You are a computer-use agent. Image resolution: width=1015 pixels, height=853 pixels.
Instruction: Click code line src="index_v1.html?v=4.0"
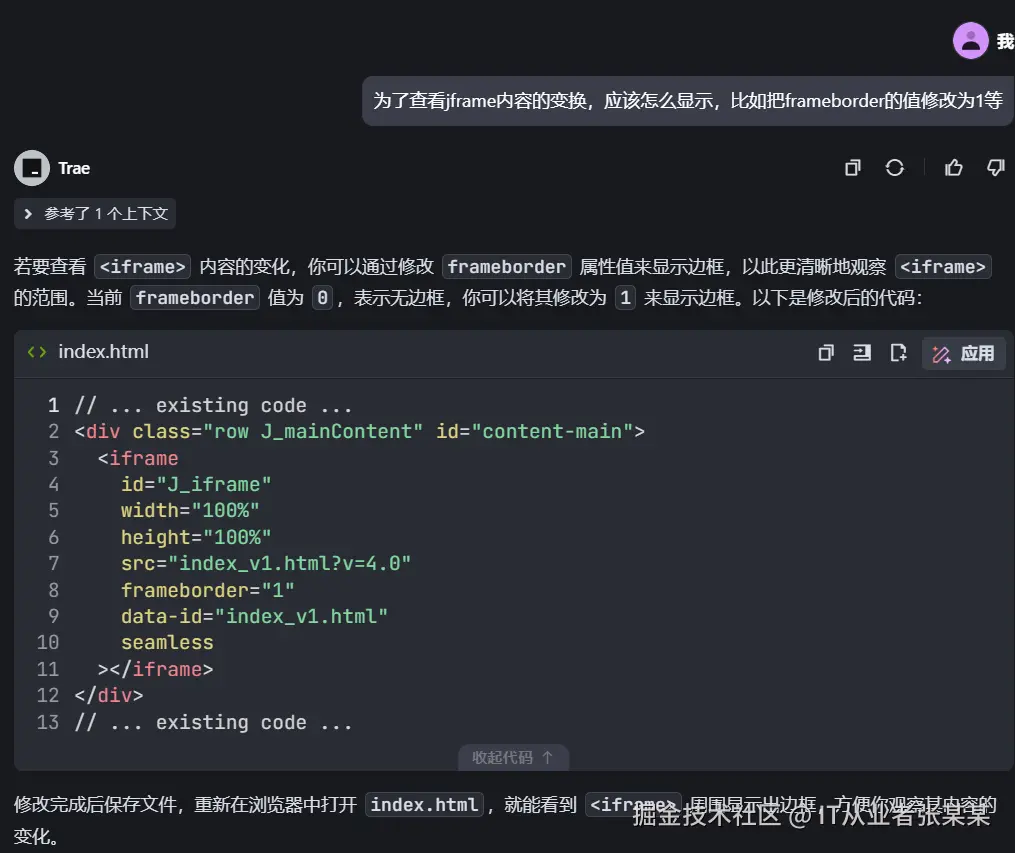tap(265, 564)
